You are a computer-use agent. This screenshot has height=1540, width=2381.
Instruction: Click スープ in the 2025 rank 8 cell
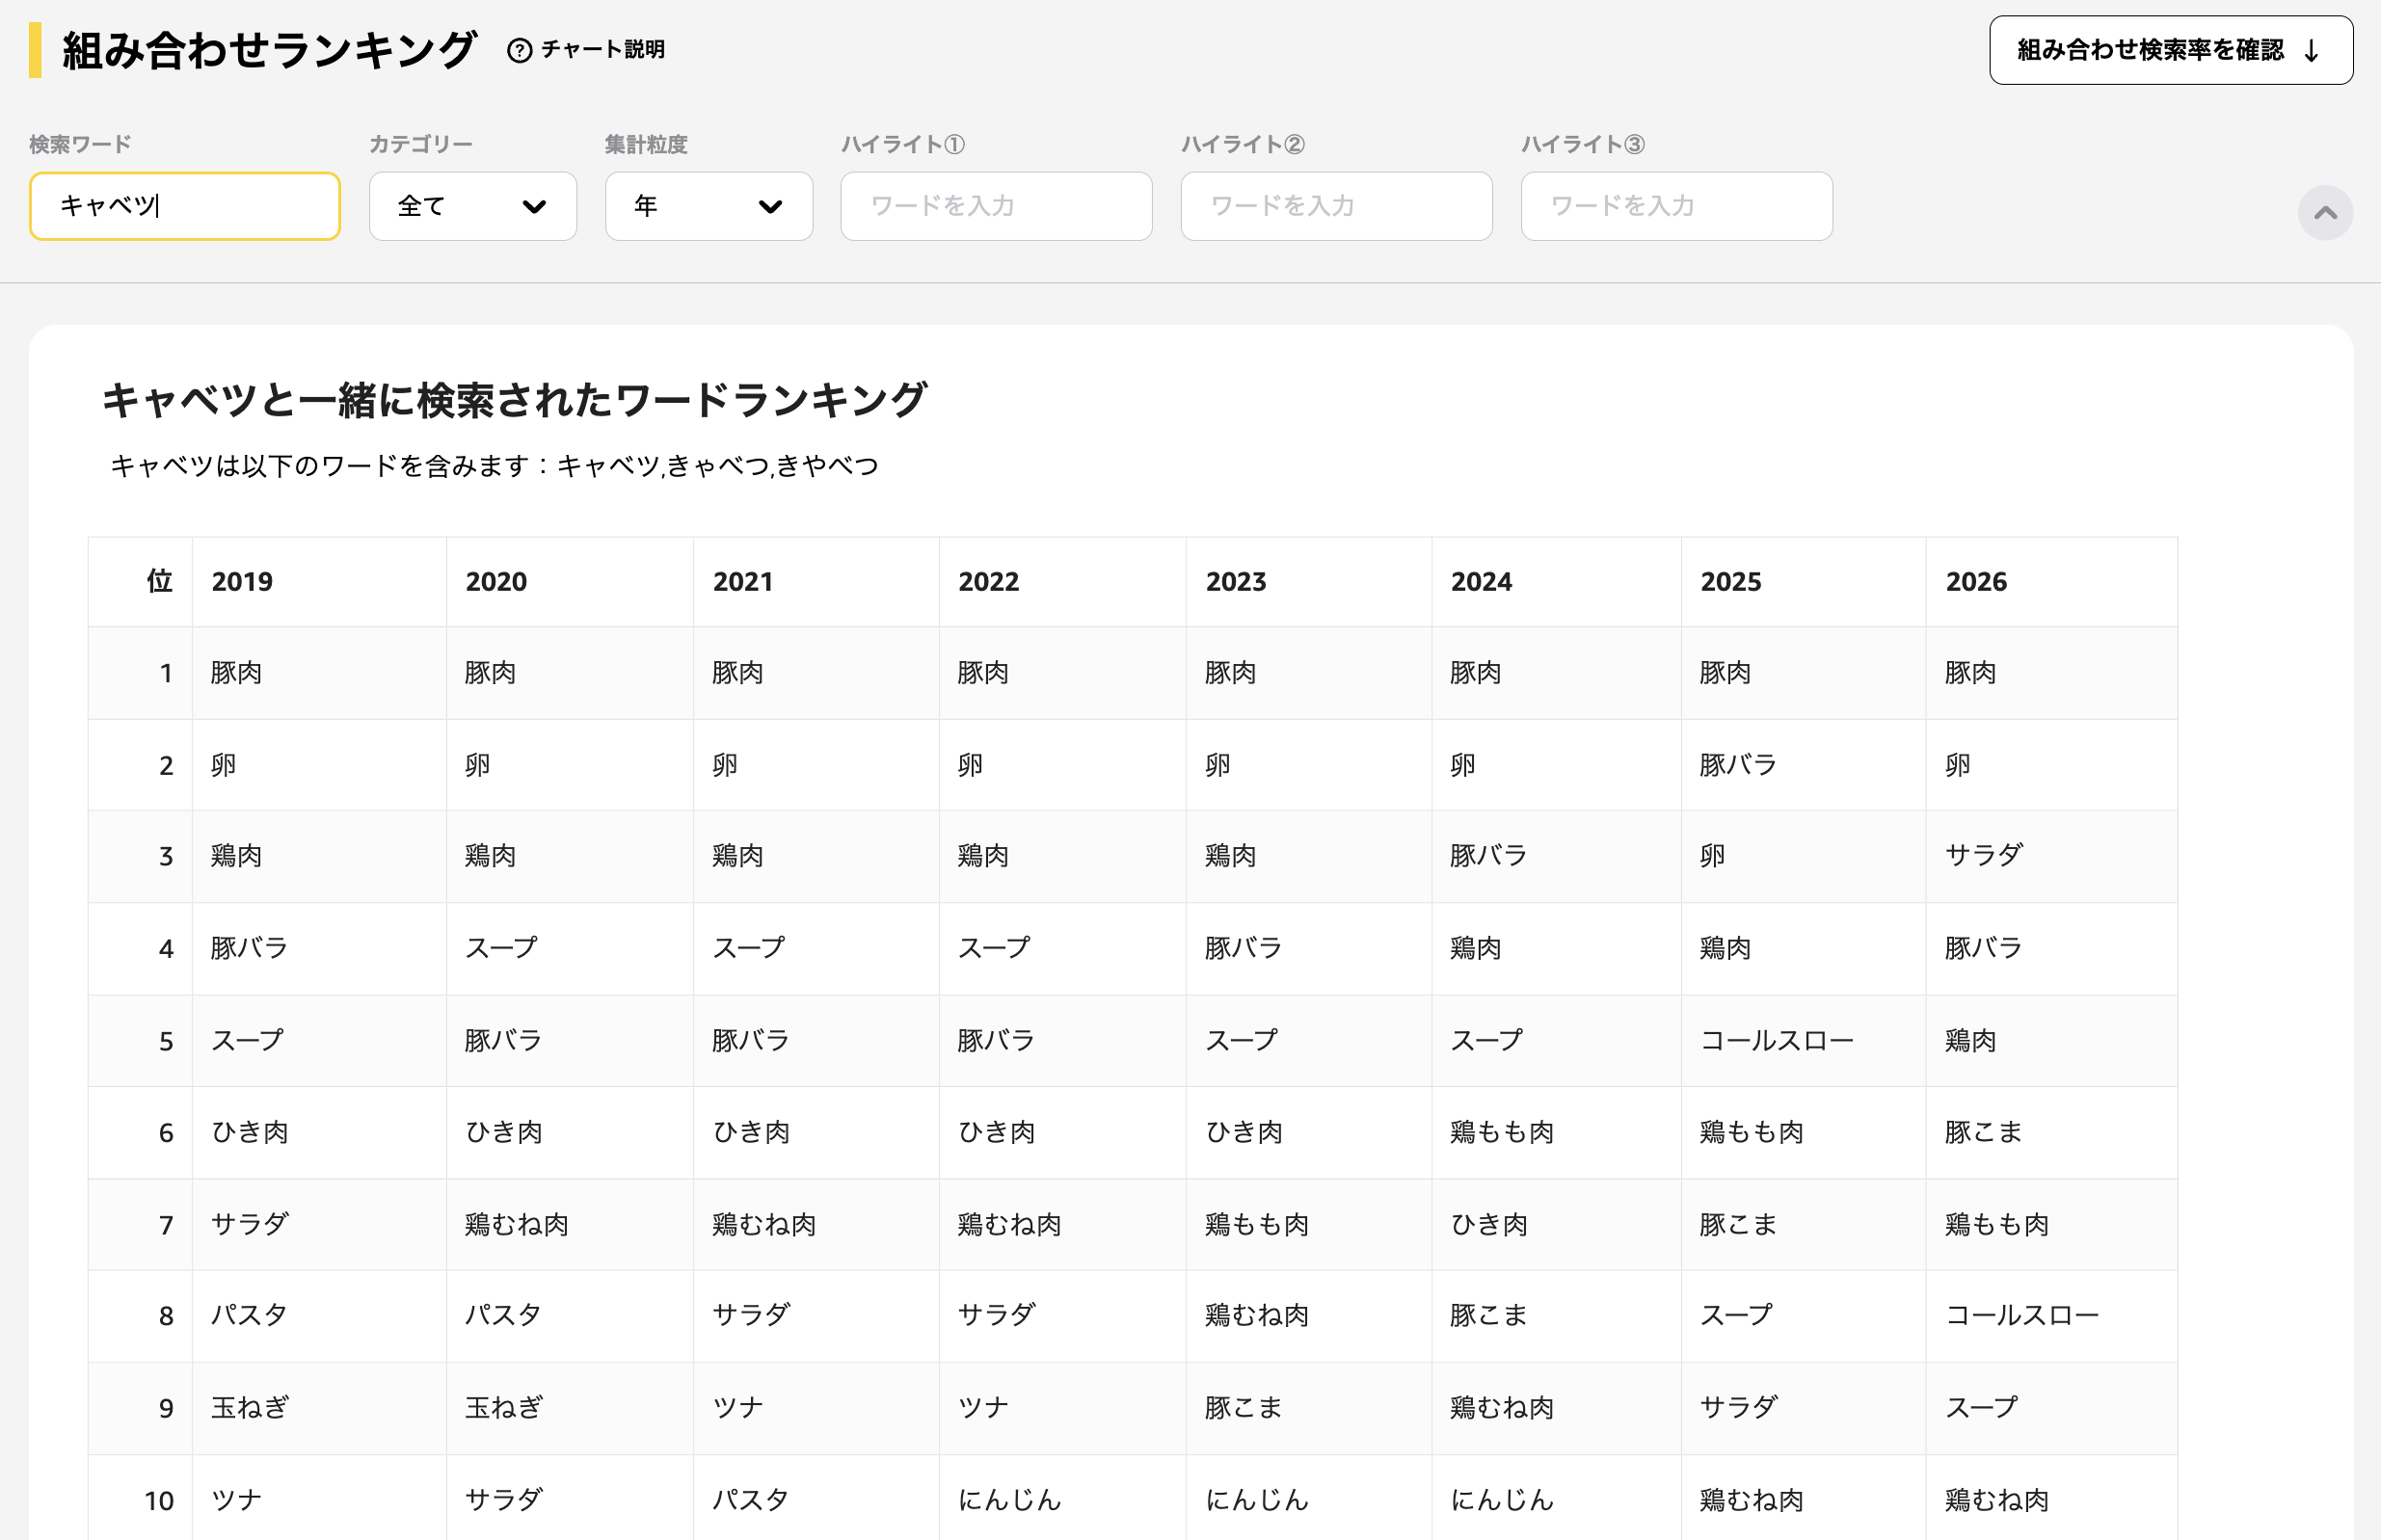[x=1736, y=1315]
